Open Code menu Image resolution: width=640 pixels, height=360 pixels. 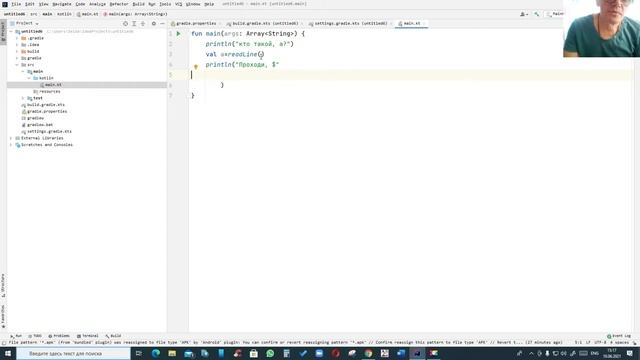tap(80, 4)
